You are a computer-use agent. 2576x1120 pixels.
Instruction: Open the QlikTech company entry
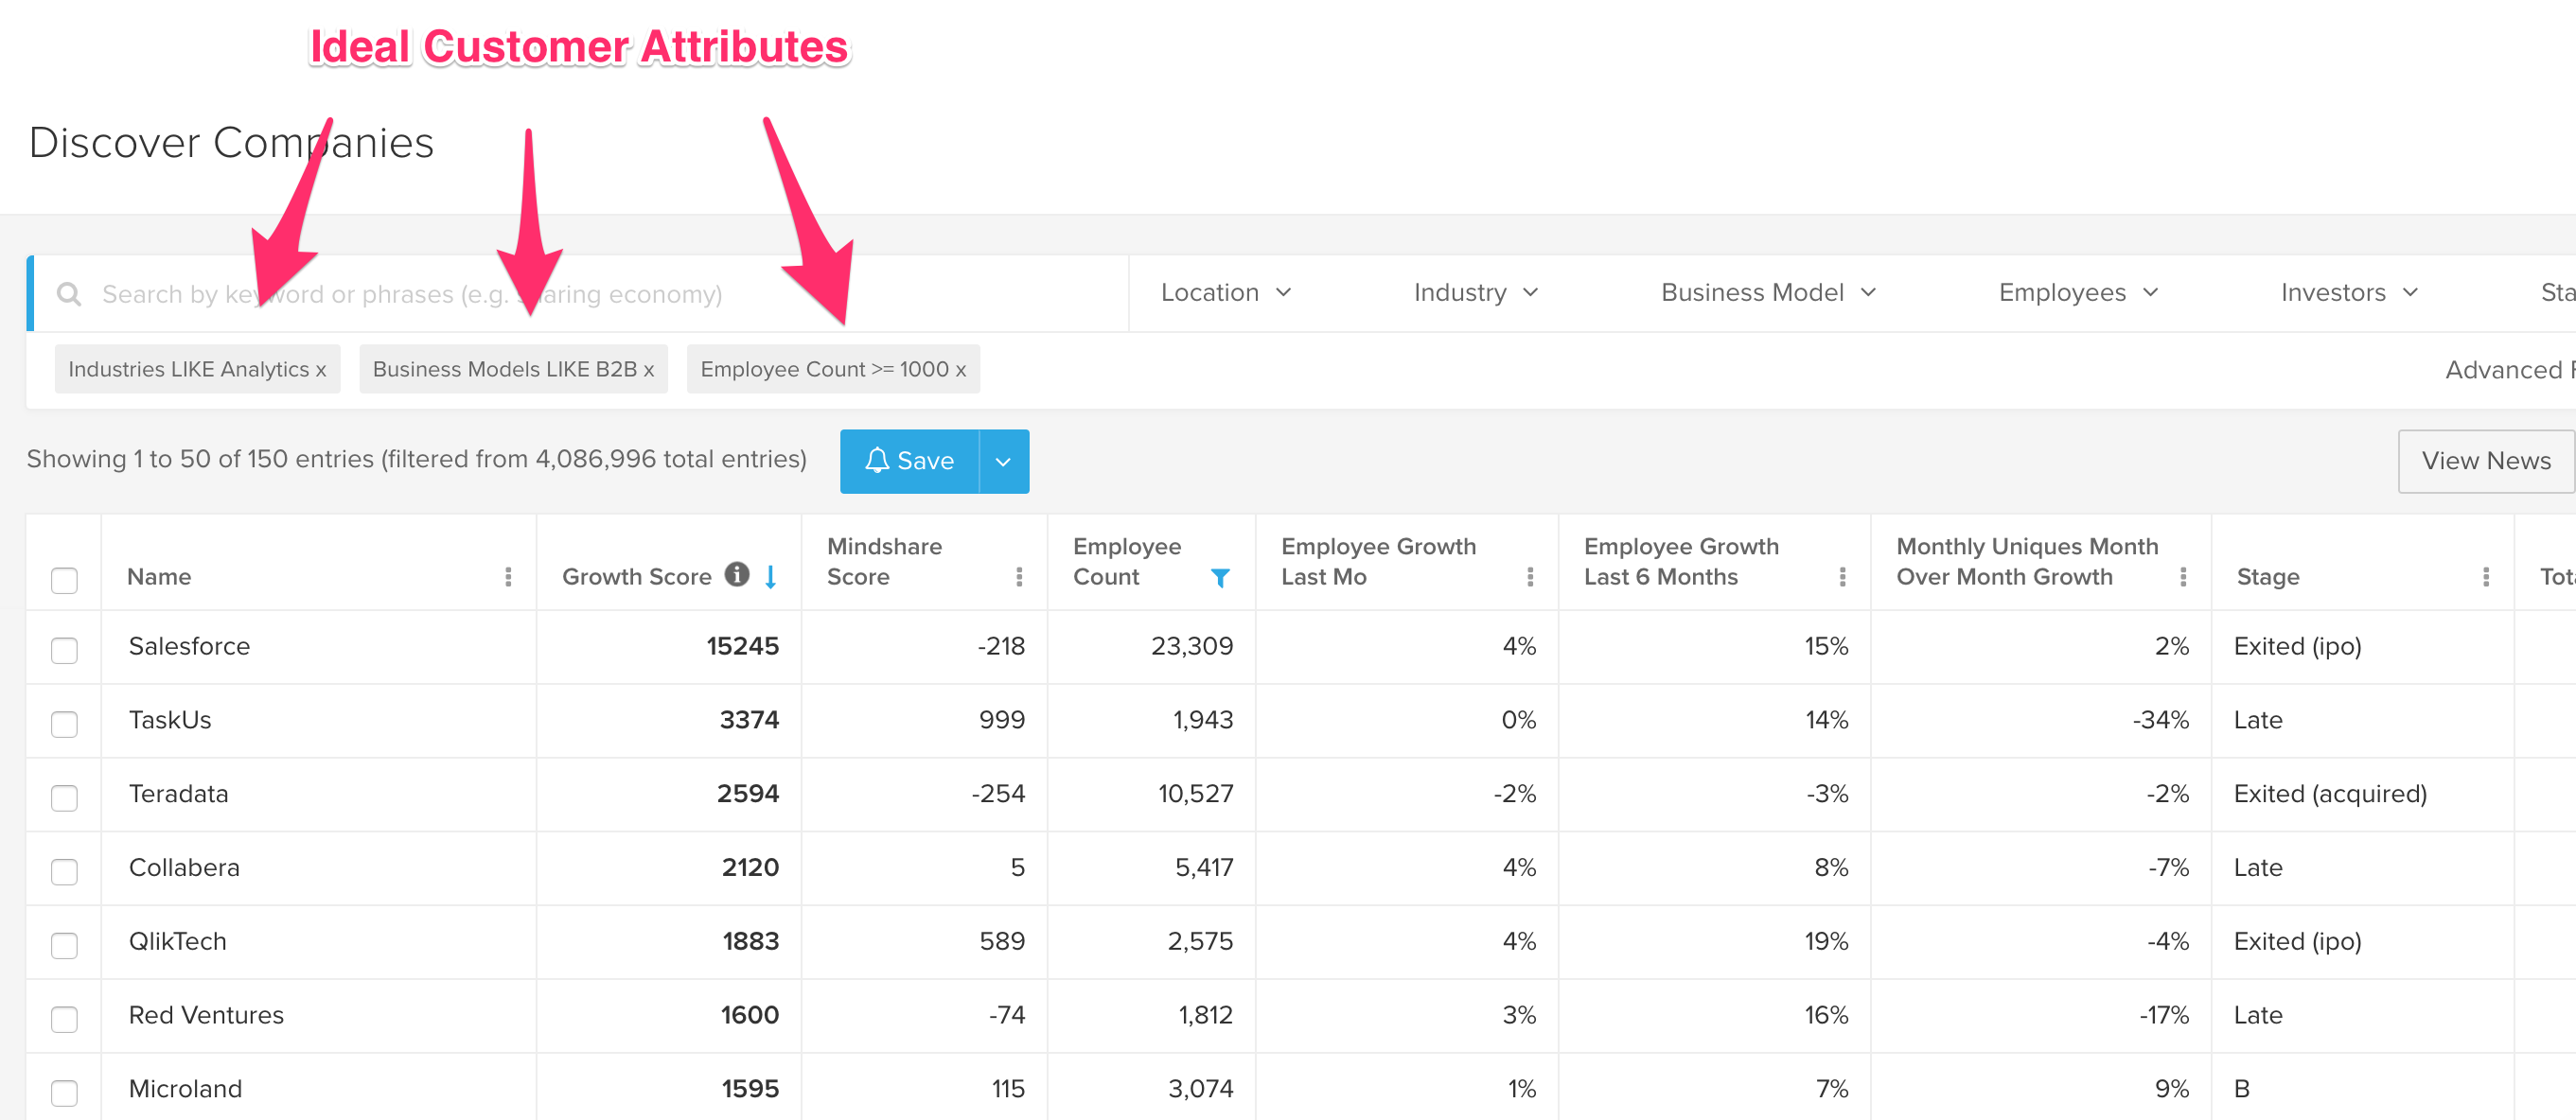[x=177, y=943]
